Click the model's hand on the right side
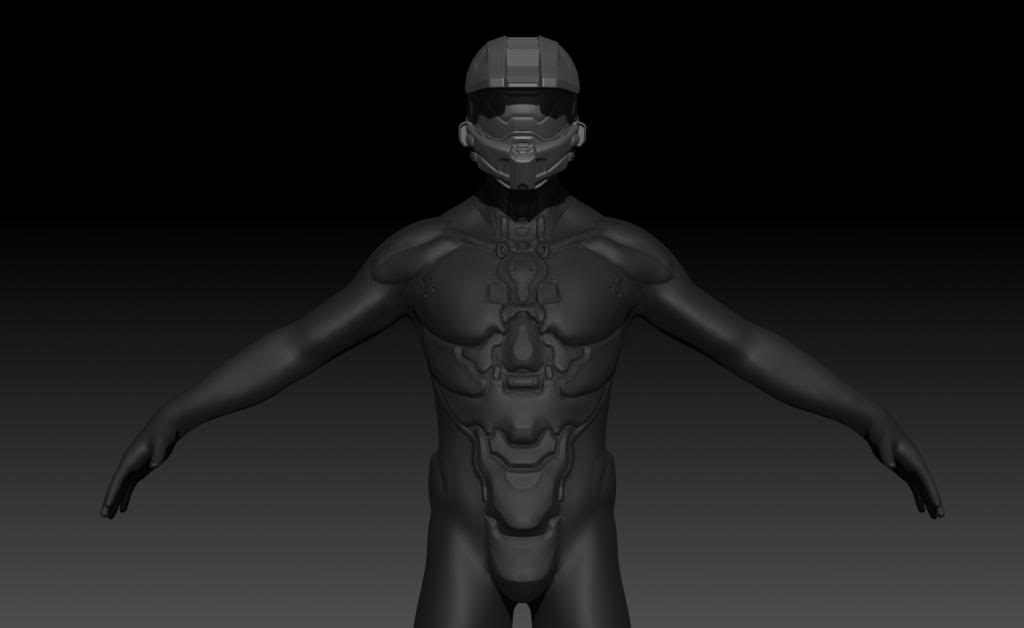Screen dimensions: 1024x628 [x=905, y=465]
